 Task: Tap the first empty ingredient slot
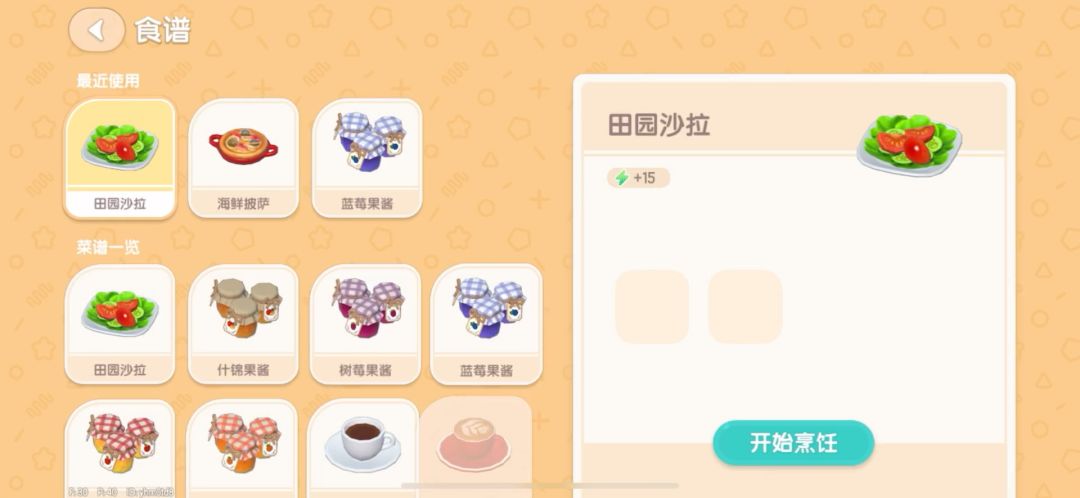[652, 307]
